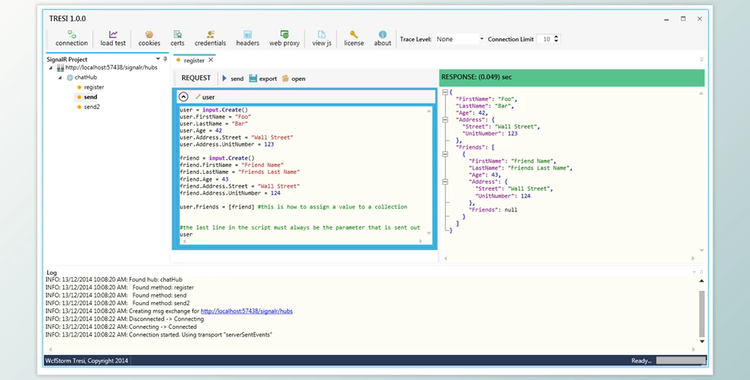Close the register tab
This screenshot has width=750, height=380.
click(210, 60)
